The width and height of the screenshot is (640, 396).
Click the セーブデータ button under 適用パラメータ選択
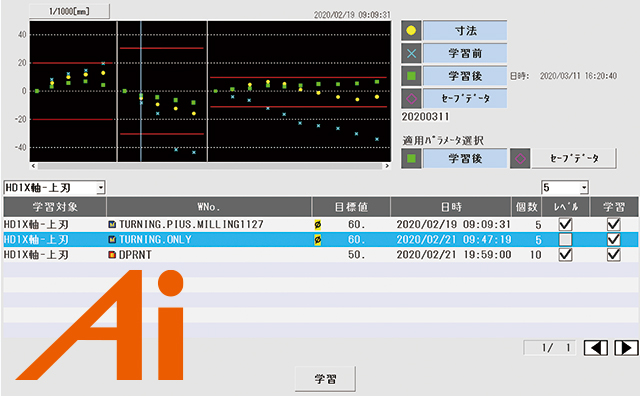click(574, 158)
